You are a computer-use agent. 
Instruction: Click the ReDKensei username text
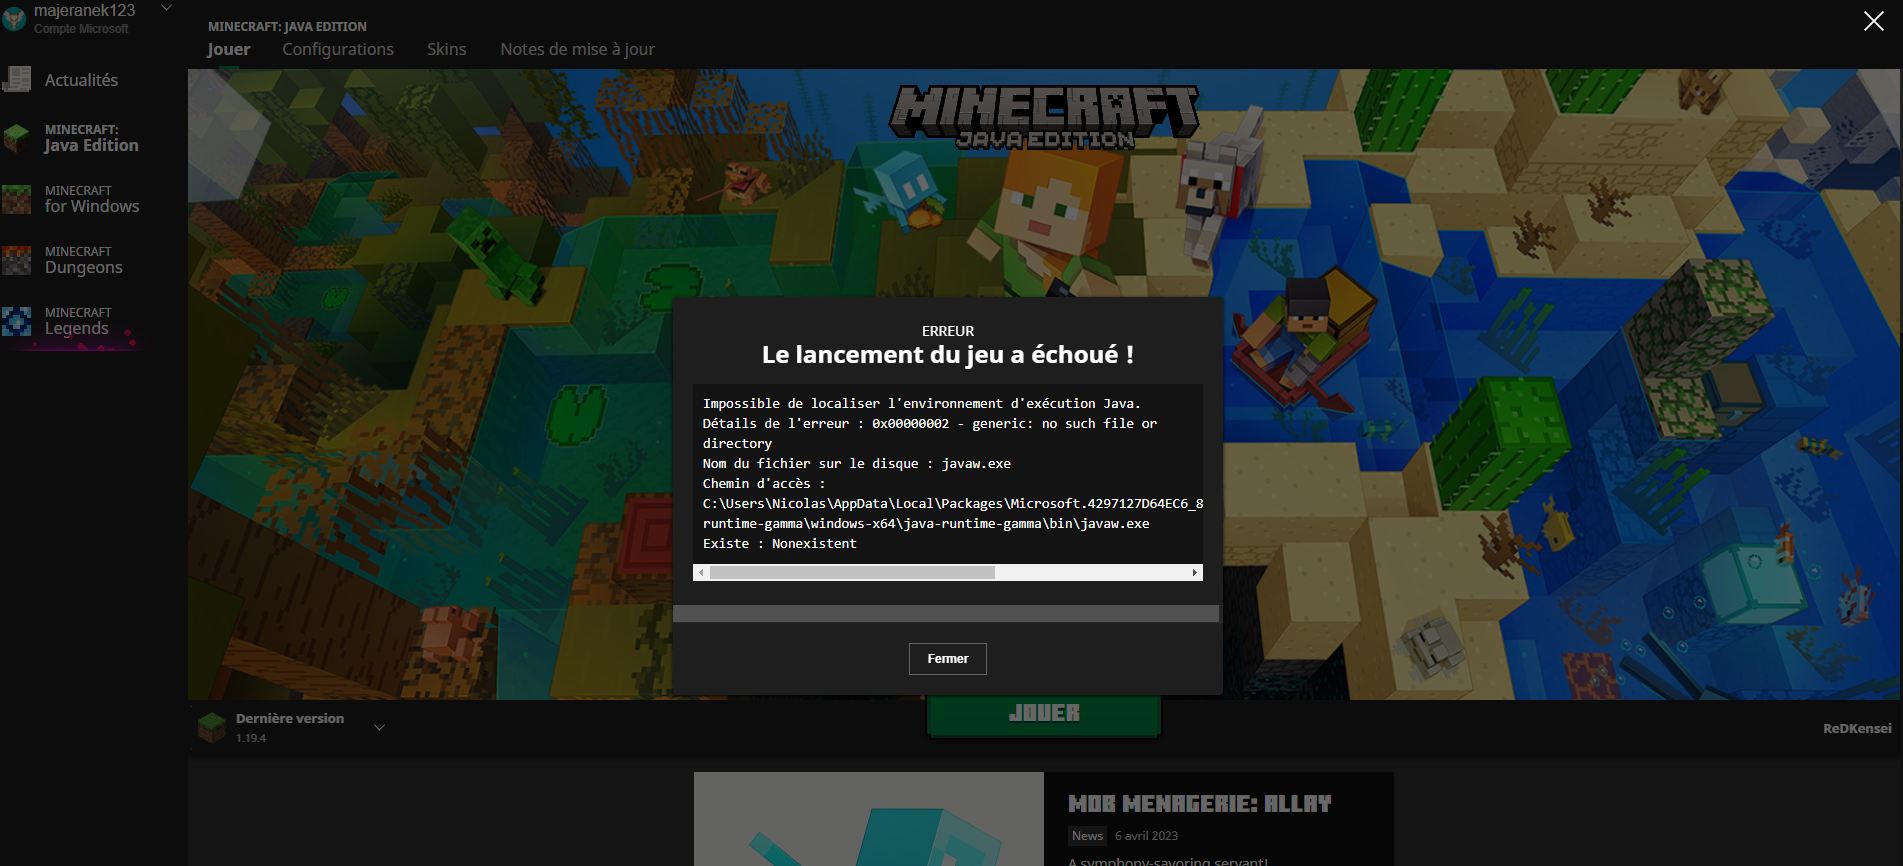point(1857,728)
